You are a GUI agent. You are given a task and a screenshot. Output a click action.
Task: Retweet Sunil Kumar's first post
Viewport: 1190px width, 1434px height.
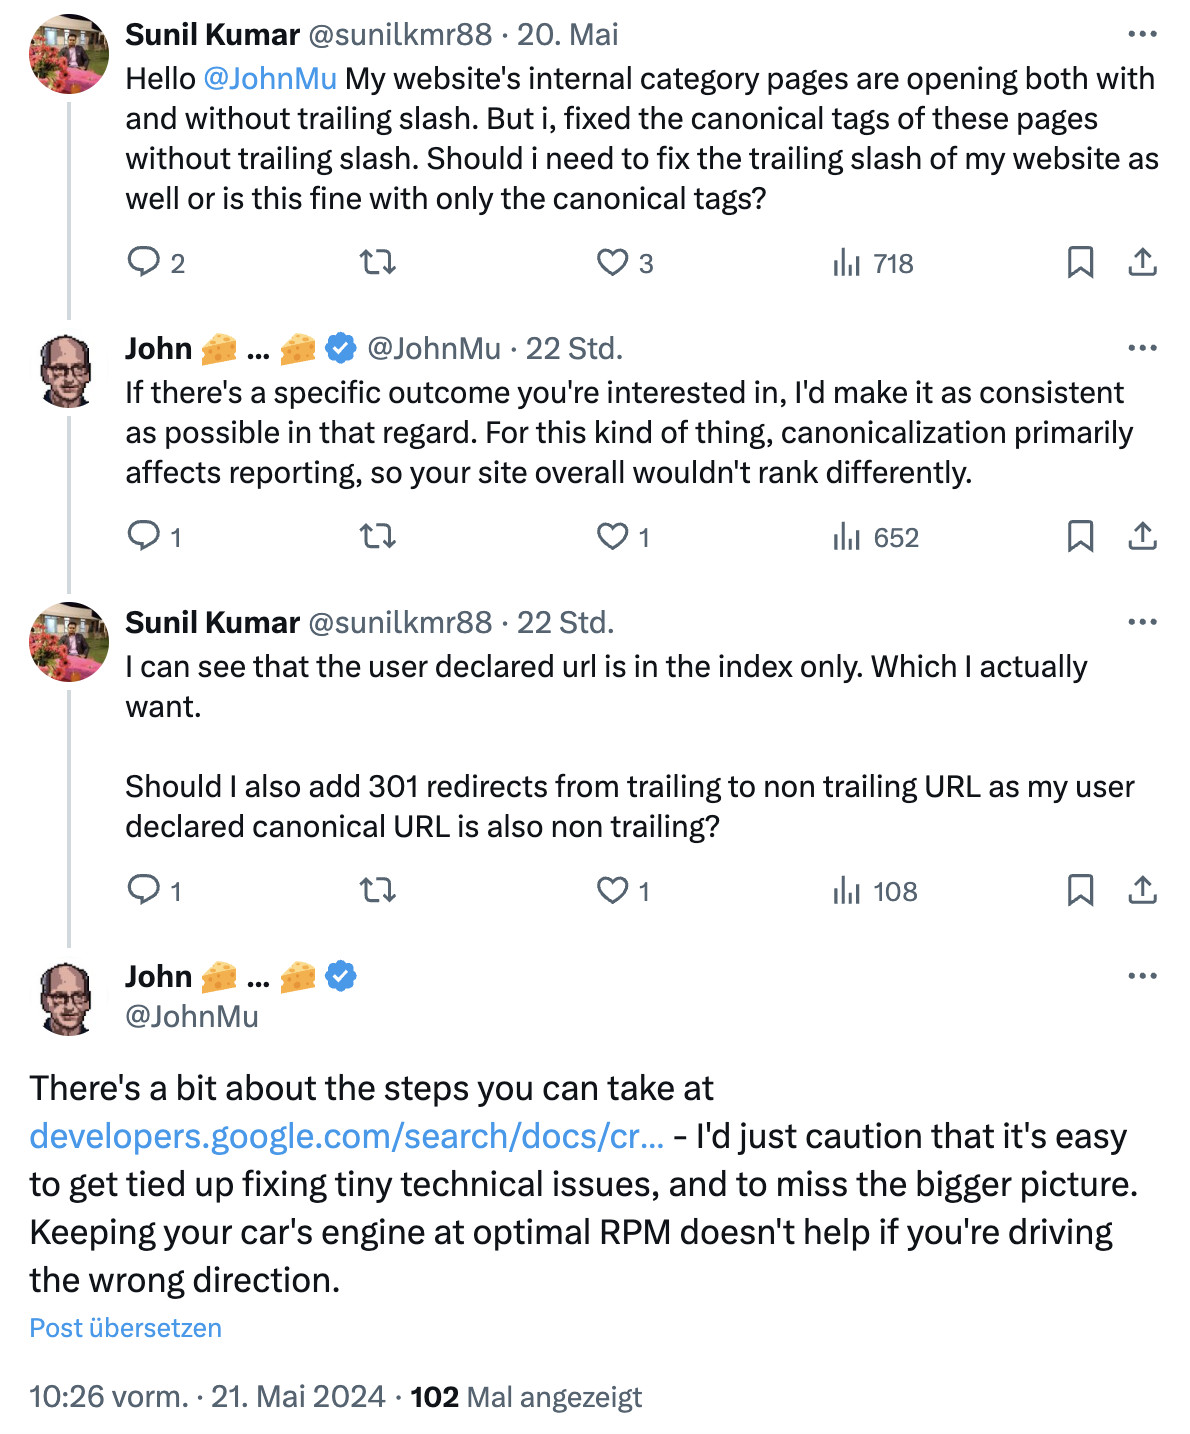[x=377, y=263]
